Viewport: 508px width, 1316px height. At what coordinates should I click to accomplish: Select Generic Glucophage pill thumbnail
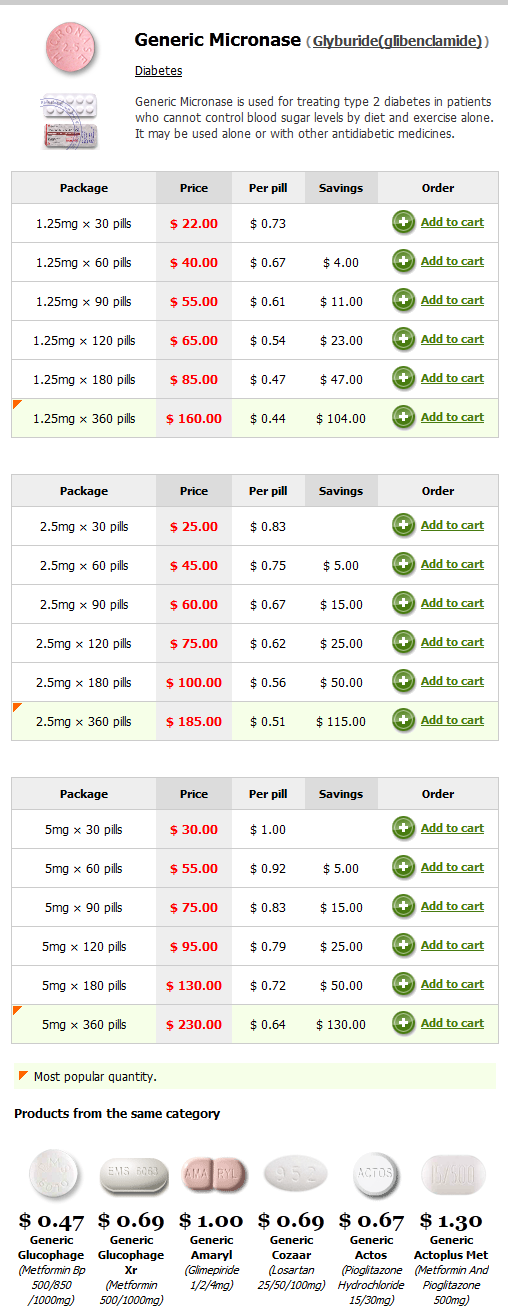[x=53, y=1174]
